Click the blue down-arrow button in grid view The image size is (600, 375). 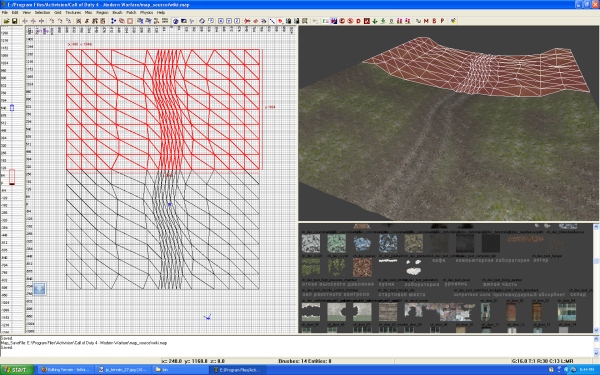point(39,289)
